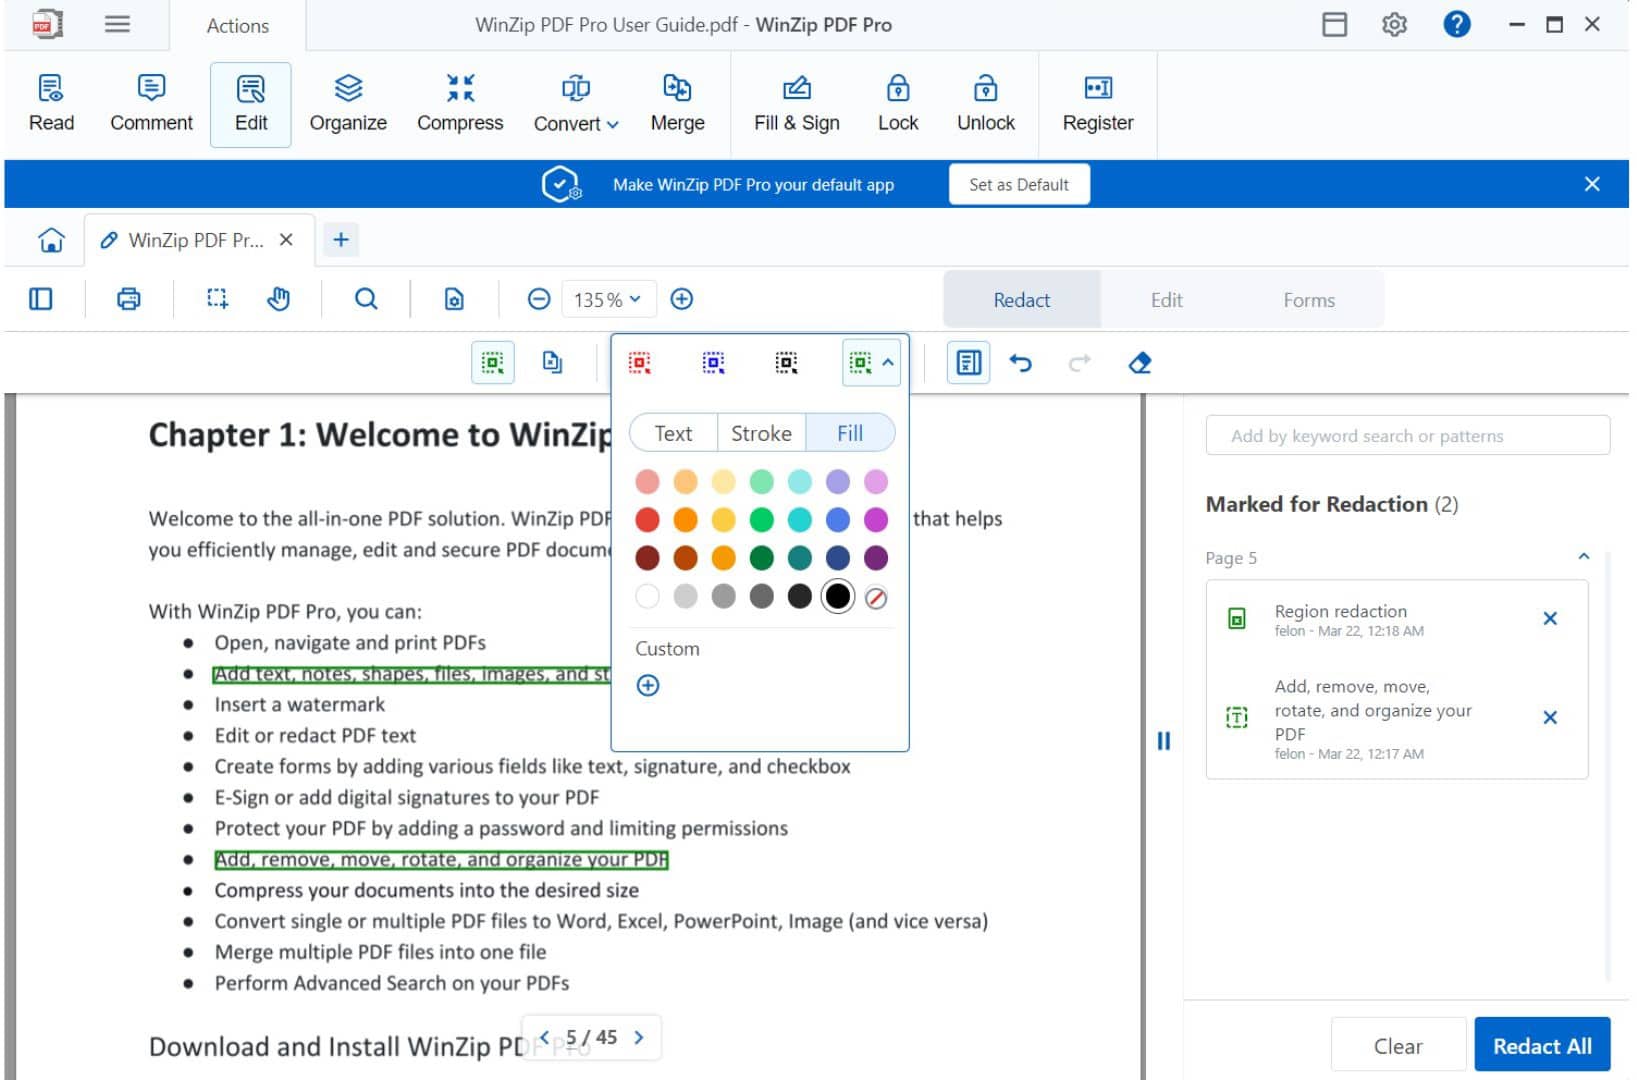Viewport: 1637px width, 1080px height.
Task: Dismiss the default app banner
Action: [x=1592, y=184]
